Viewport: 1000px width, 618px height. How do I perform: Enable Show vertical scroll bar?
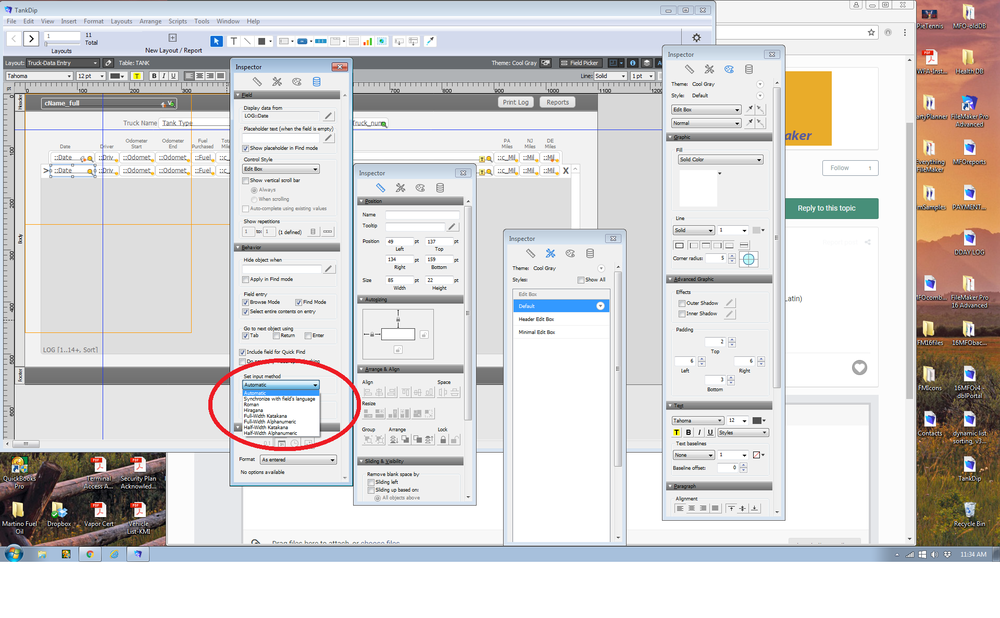(246, 180)
